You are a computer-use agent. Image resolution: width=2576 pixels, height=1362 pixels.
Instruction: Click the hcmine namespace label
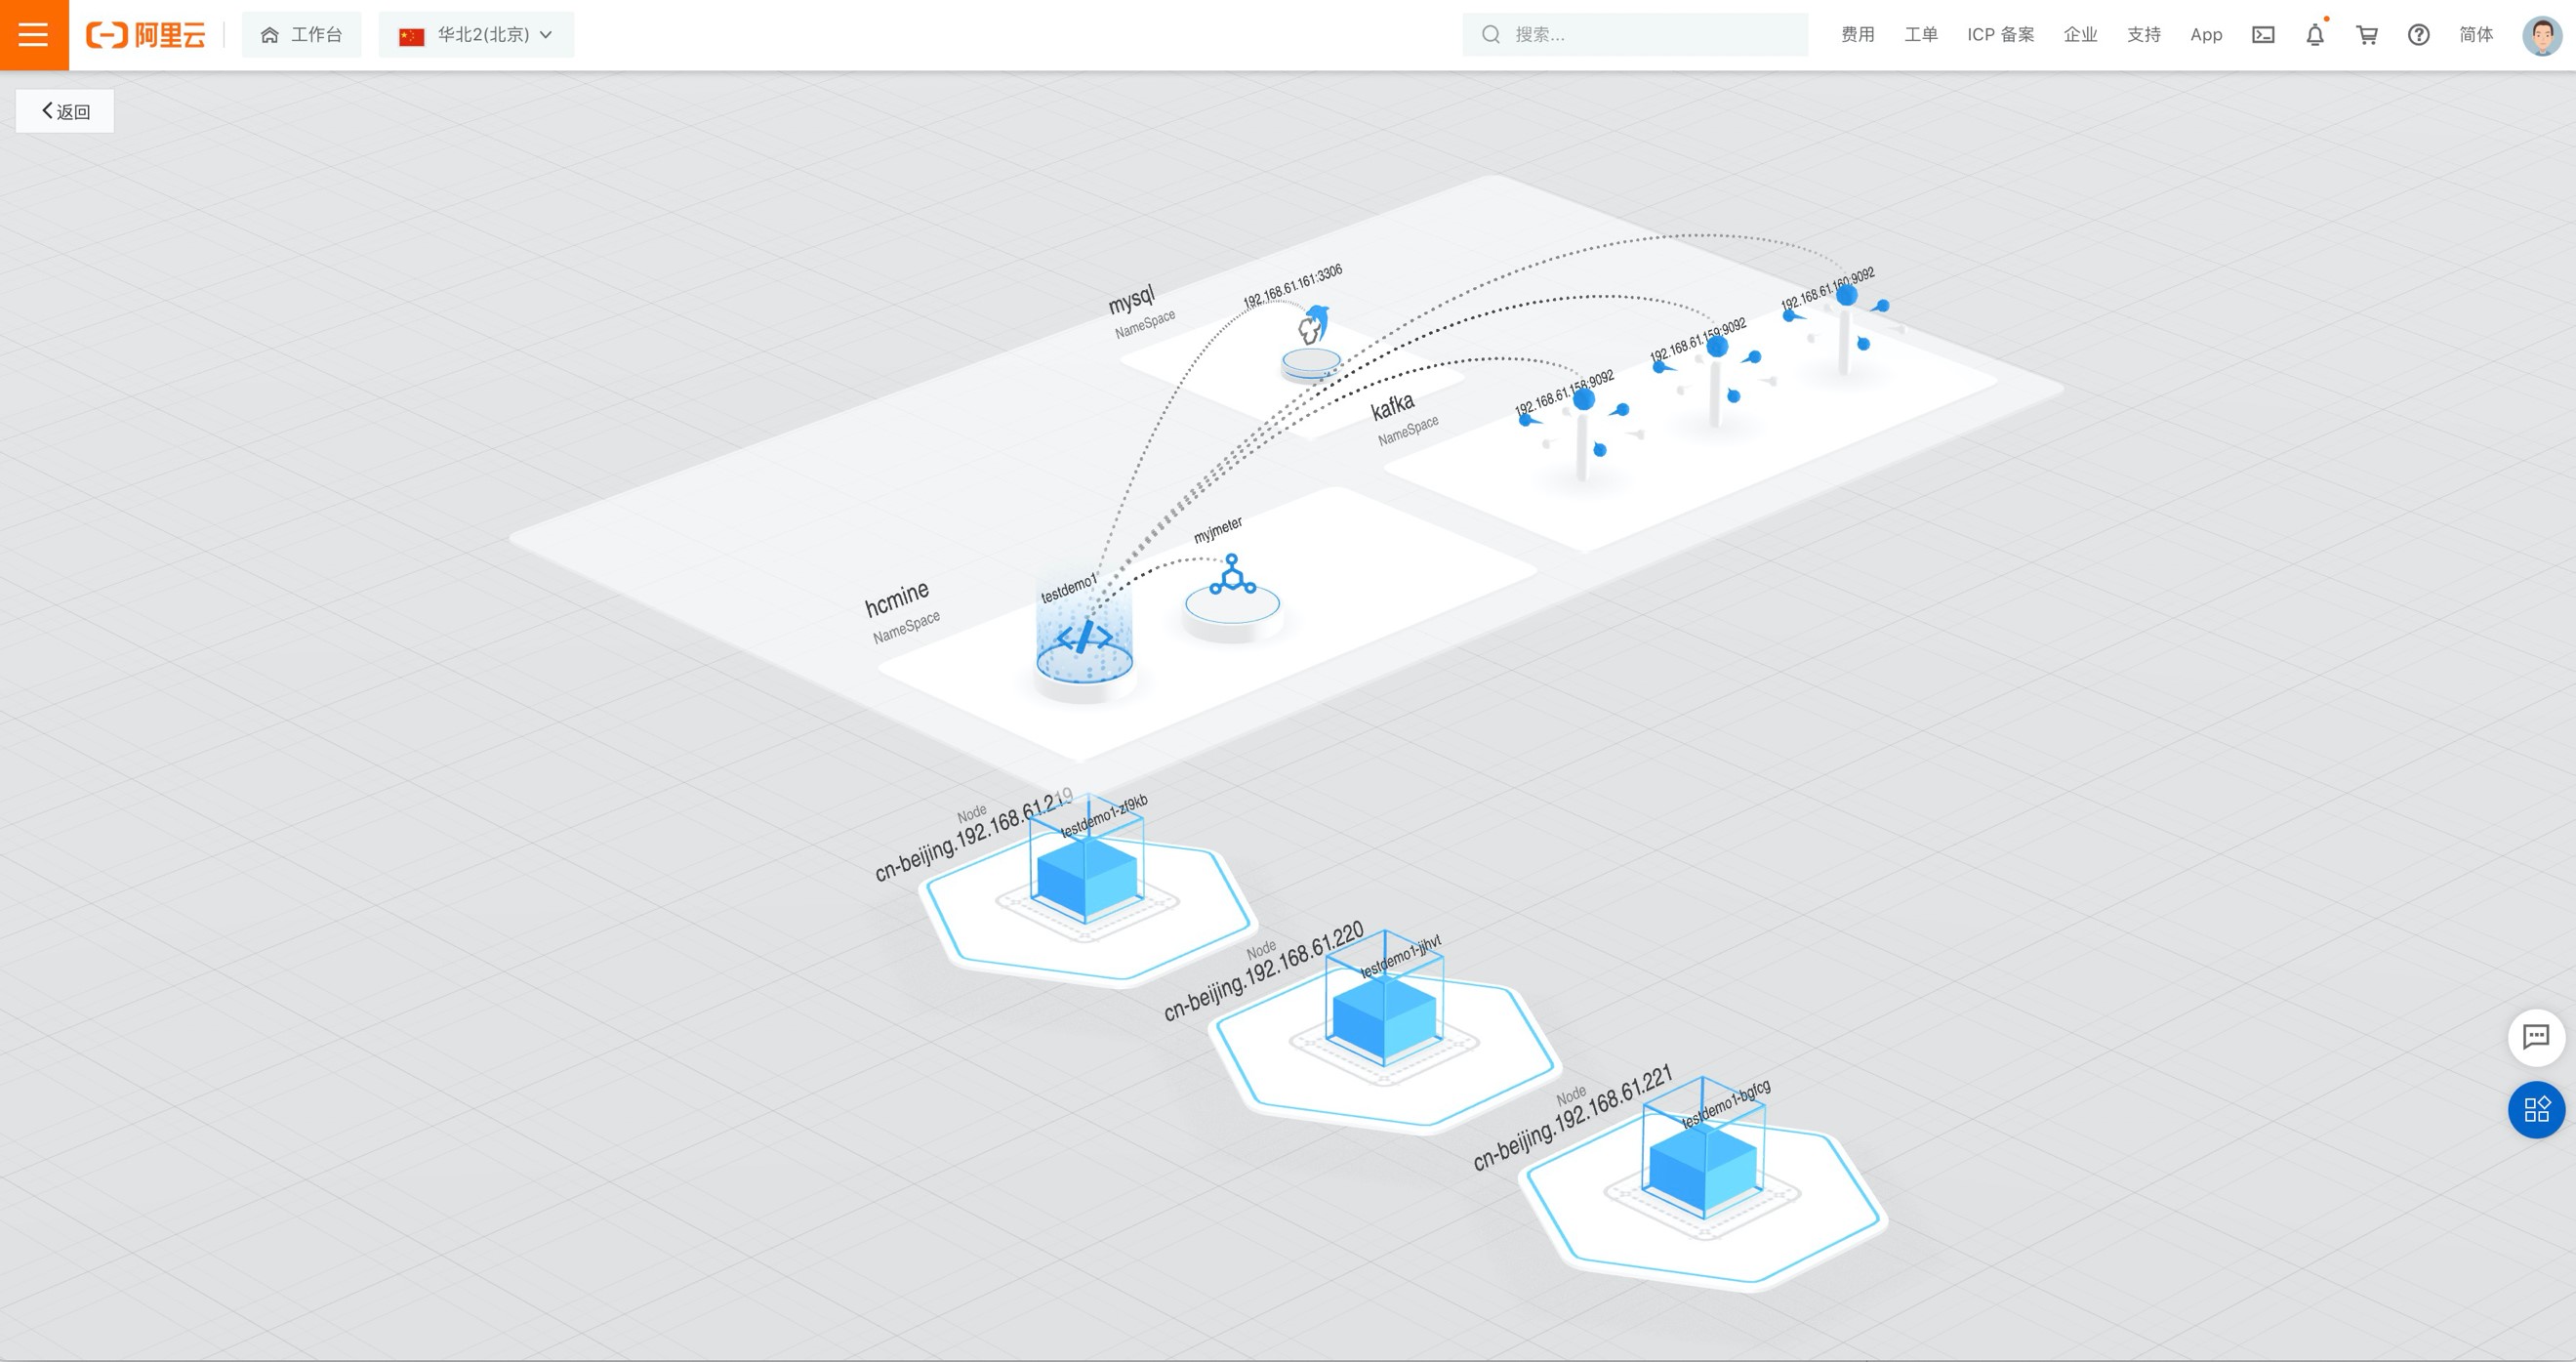(x=897, y=598)
